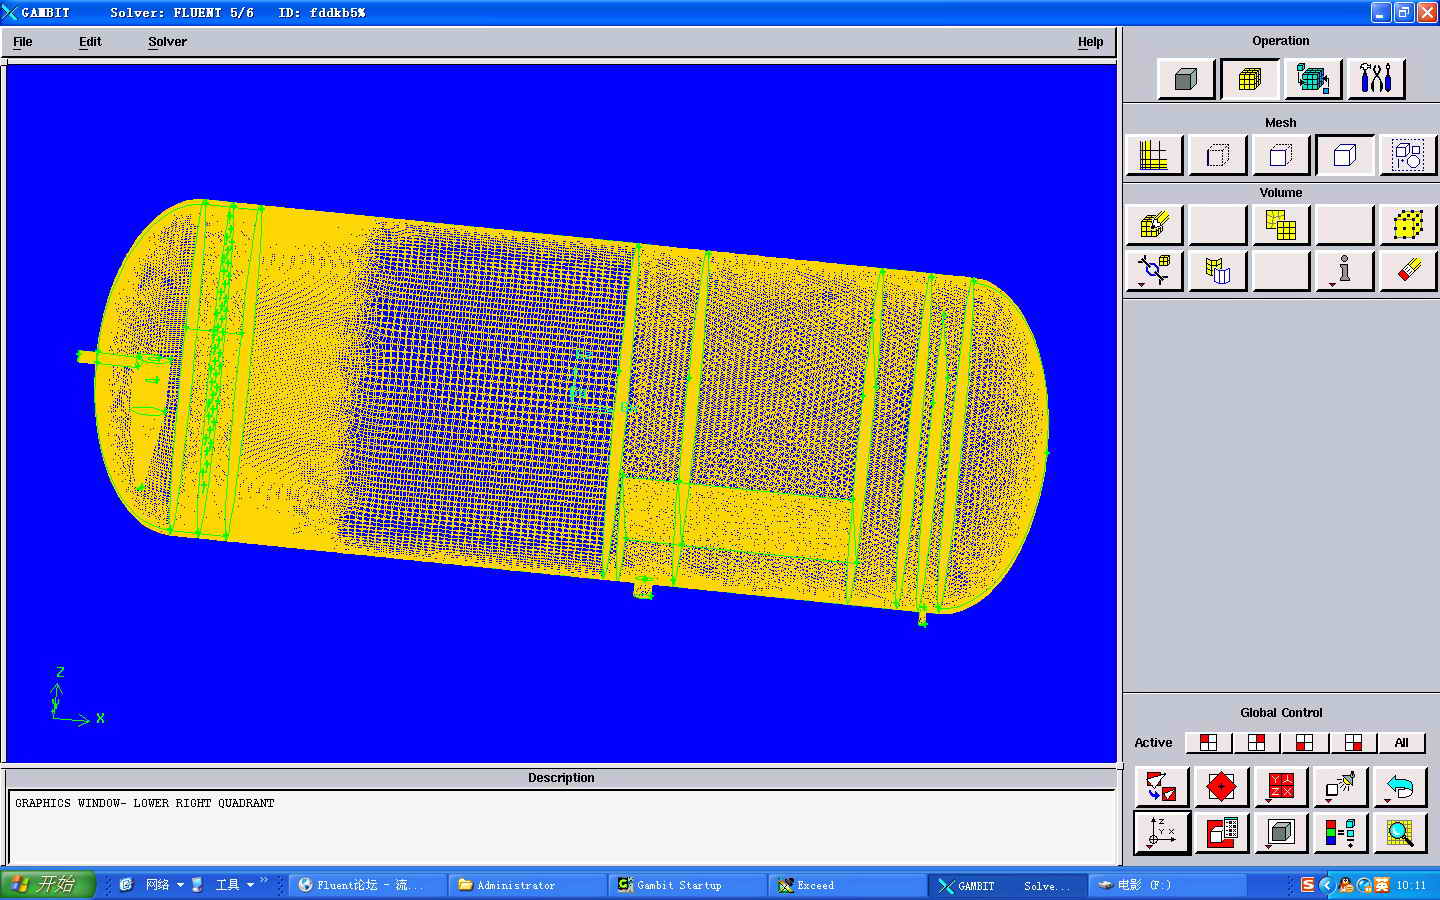Toggle the upper right active quadrant

point(1256,743)
